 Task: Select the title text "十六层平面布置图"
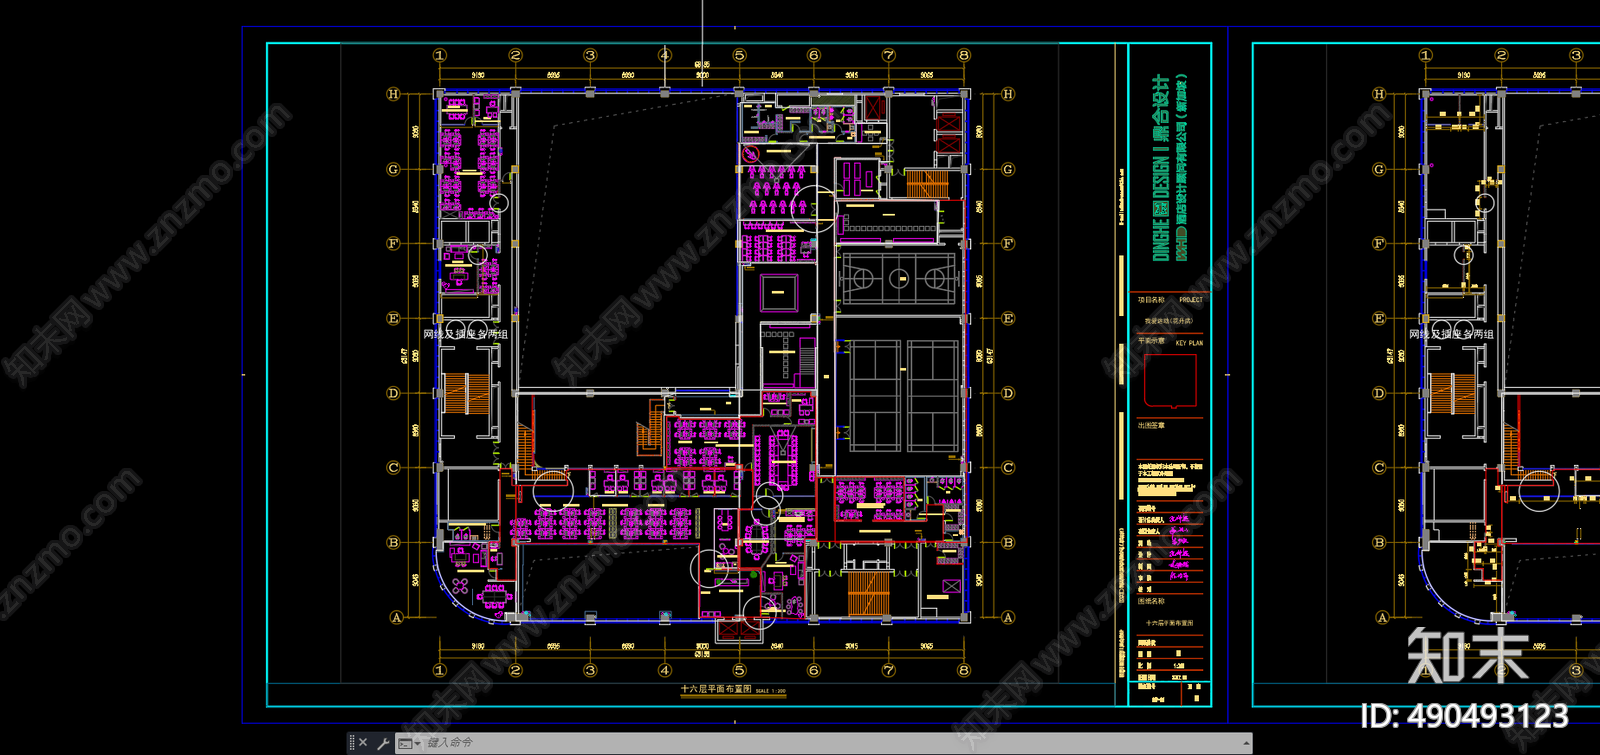pyautogui.click(x=715, y=689)
